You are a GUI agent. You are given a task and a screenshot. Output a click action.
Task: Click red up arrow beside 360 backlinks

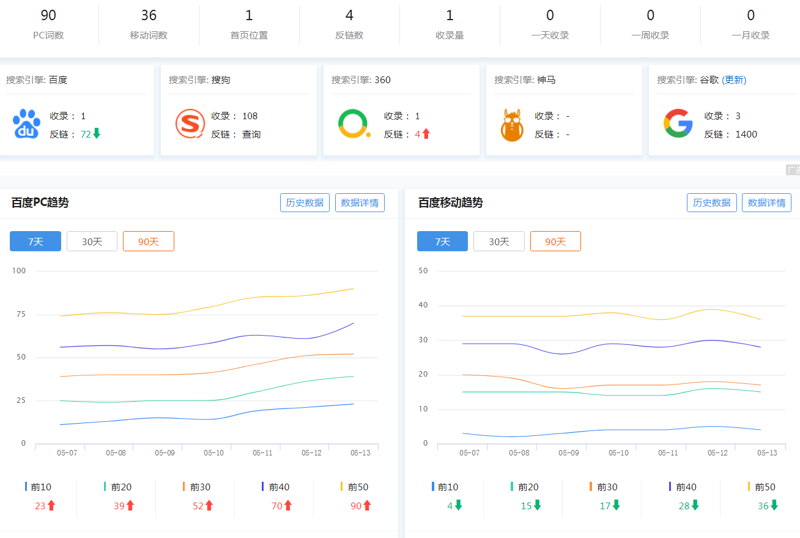(426, 134)
